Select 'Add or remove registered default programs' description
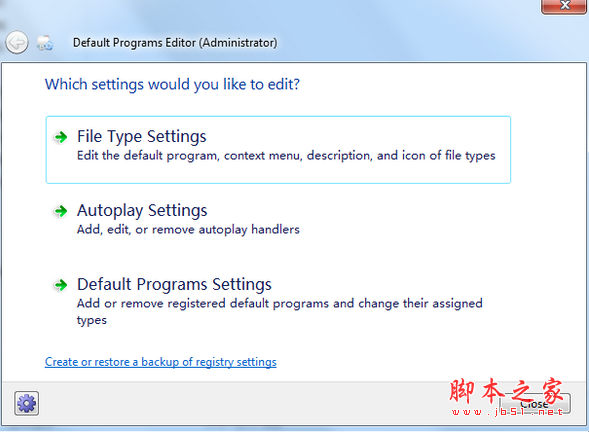 (x=279, y=303)
